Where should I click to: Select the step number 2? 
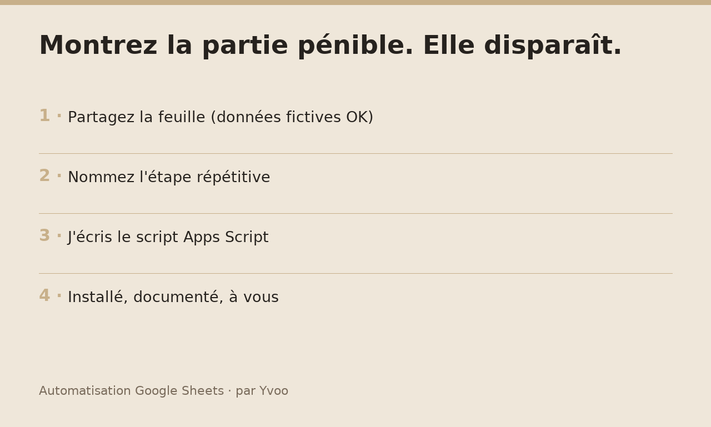tap(44, 175)
